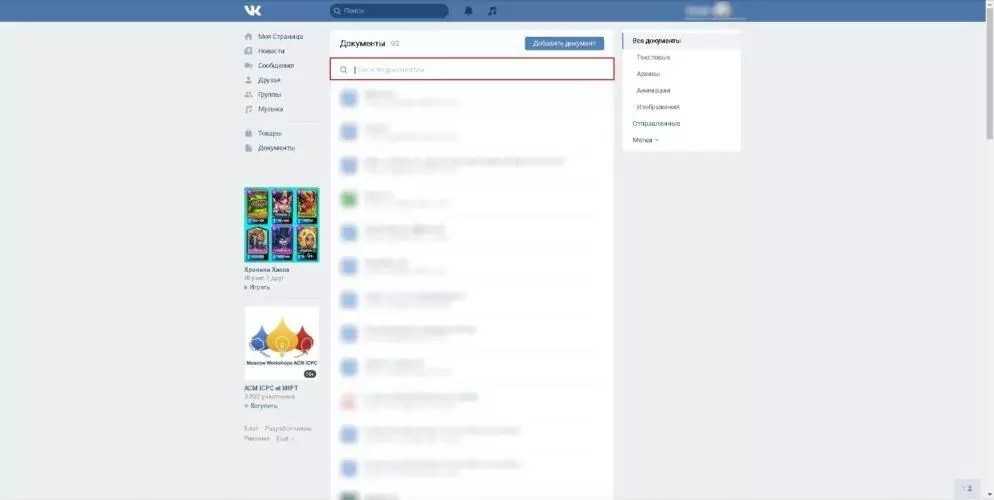Image resolution: width=994 pixels, height=500 pixels.
Task: Open the ACM ICPC at MIPT thumbnail
Action: coord(281,343)
